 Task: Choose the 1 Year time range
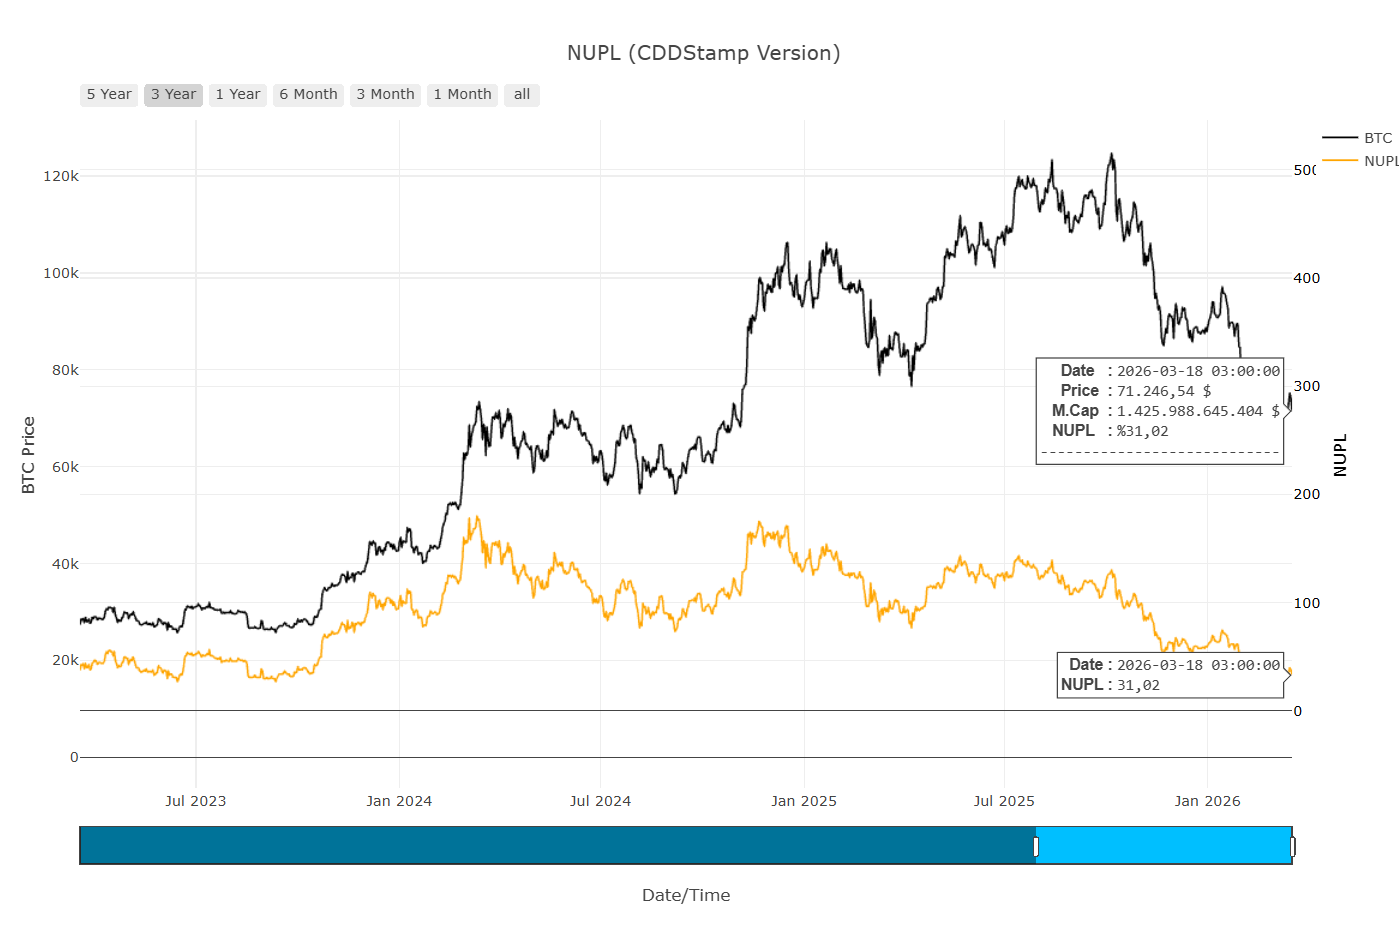238,95
